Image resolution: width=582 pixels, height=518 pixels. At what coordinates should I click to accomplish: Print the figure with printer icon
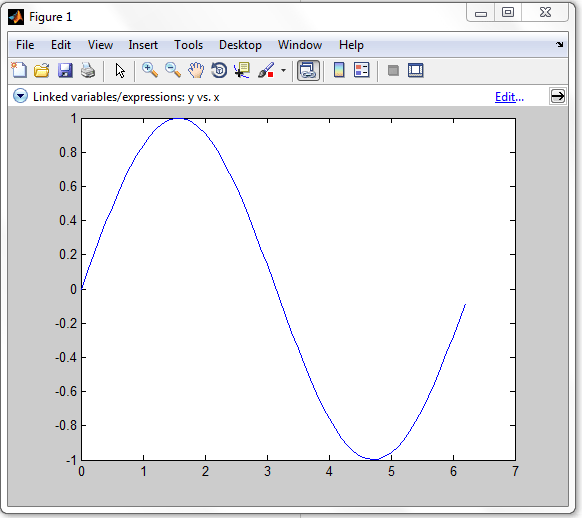tap(88, 70)
